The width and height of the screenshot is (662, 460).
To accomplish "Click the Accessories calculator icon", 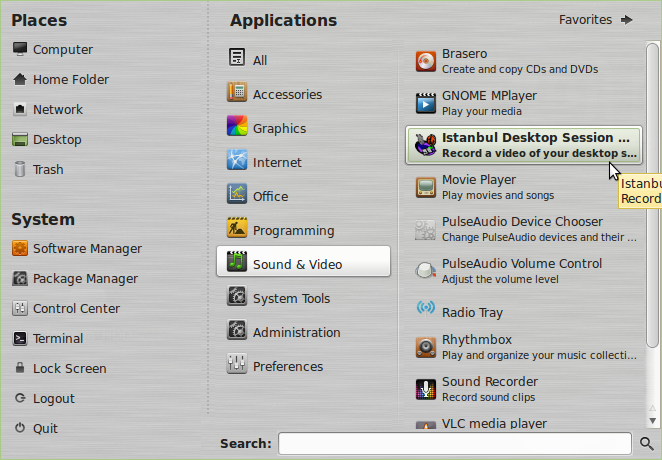I will (237, 92).
